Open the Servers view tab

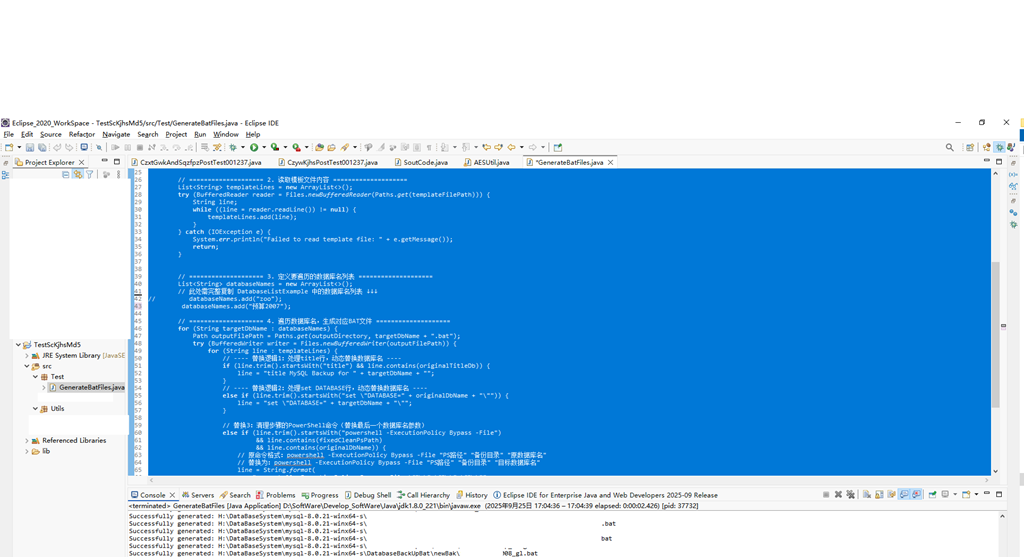coord(198,495)
